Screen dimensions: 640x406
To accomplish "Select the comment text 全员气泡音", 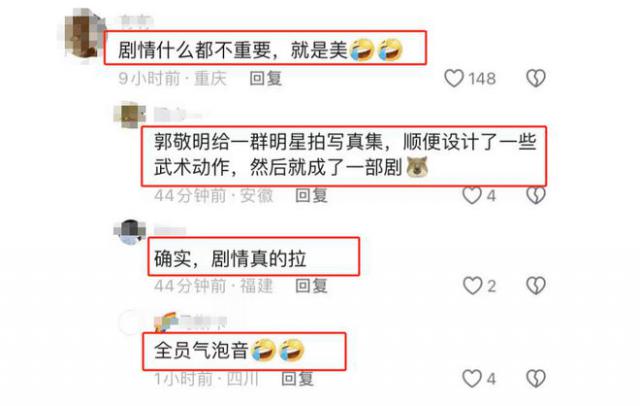I will pyautogui.click(x=201, y=350).
